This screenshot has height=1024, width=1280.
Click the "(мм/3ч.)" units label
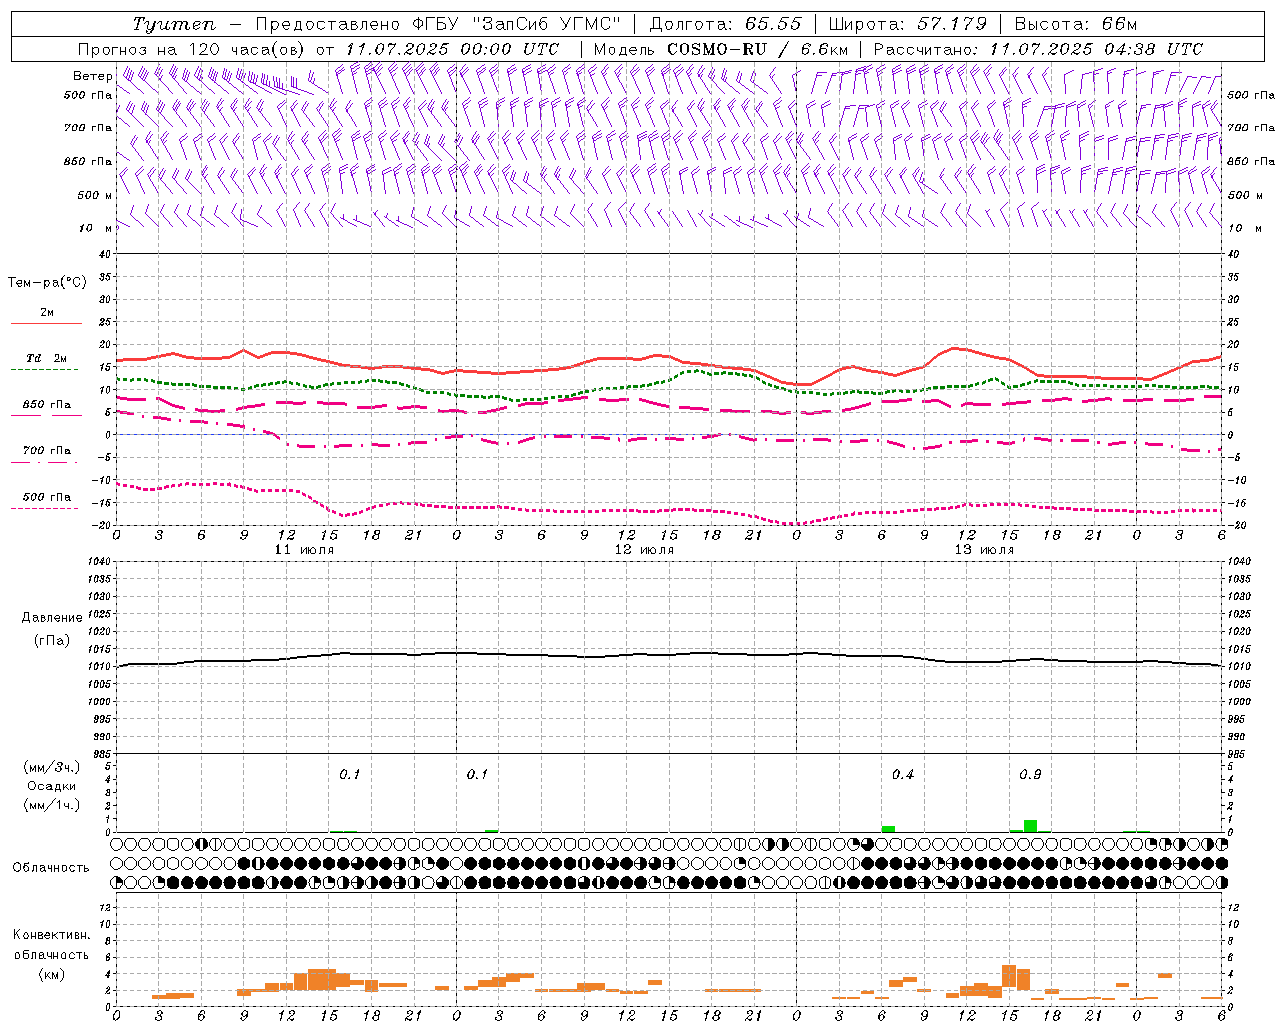click(51, 767)
